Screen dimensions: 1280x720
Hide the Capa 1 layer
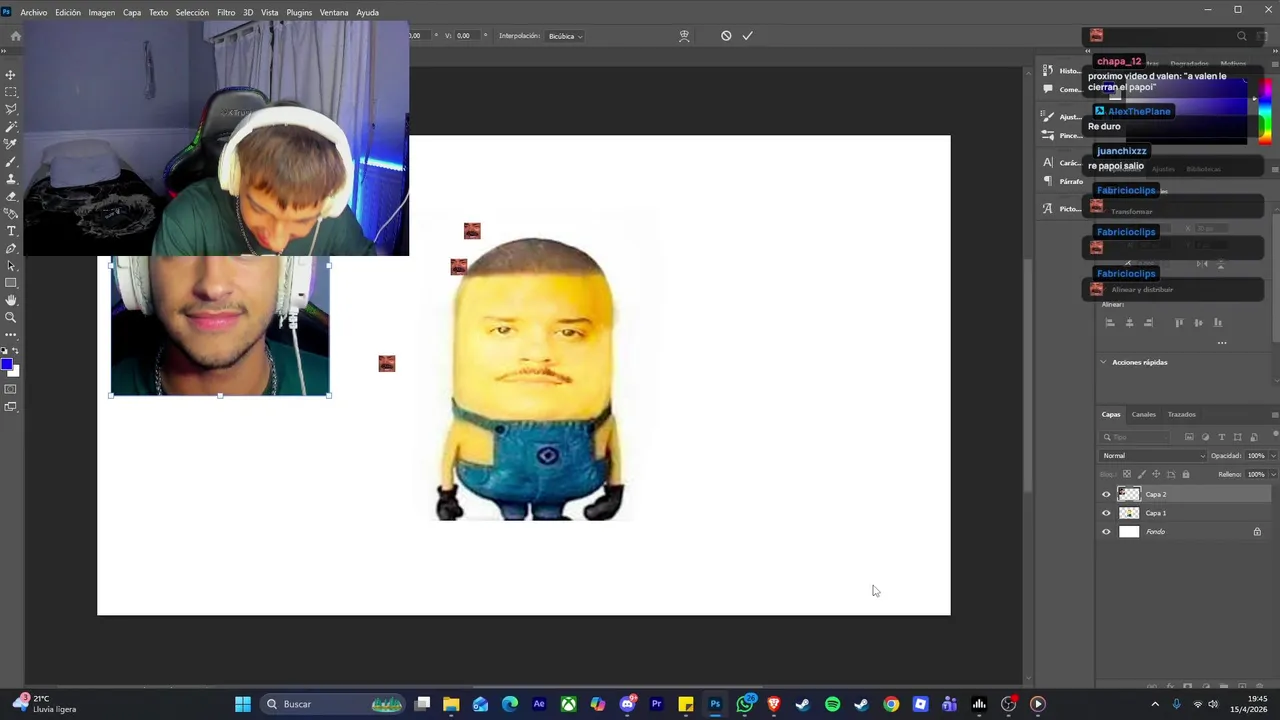(1106, 513)
